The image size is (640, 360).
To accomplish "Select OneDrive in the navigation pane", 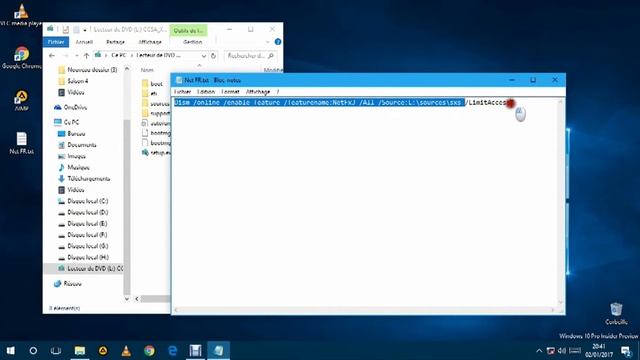I will coord(71,107).
